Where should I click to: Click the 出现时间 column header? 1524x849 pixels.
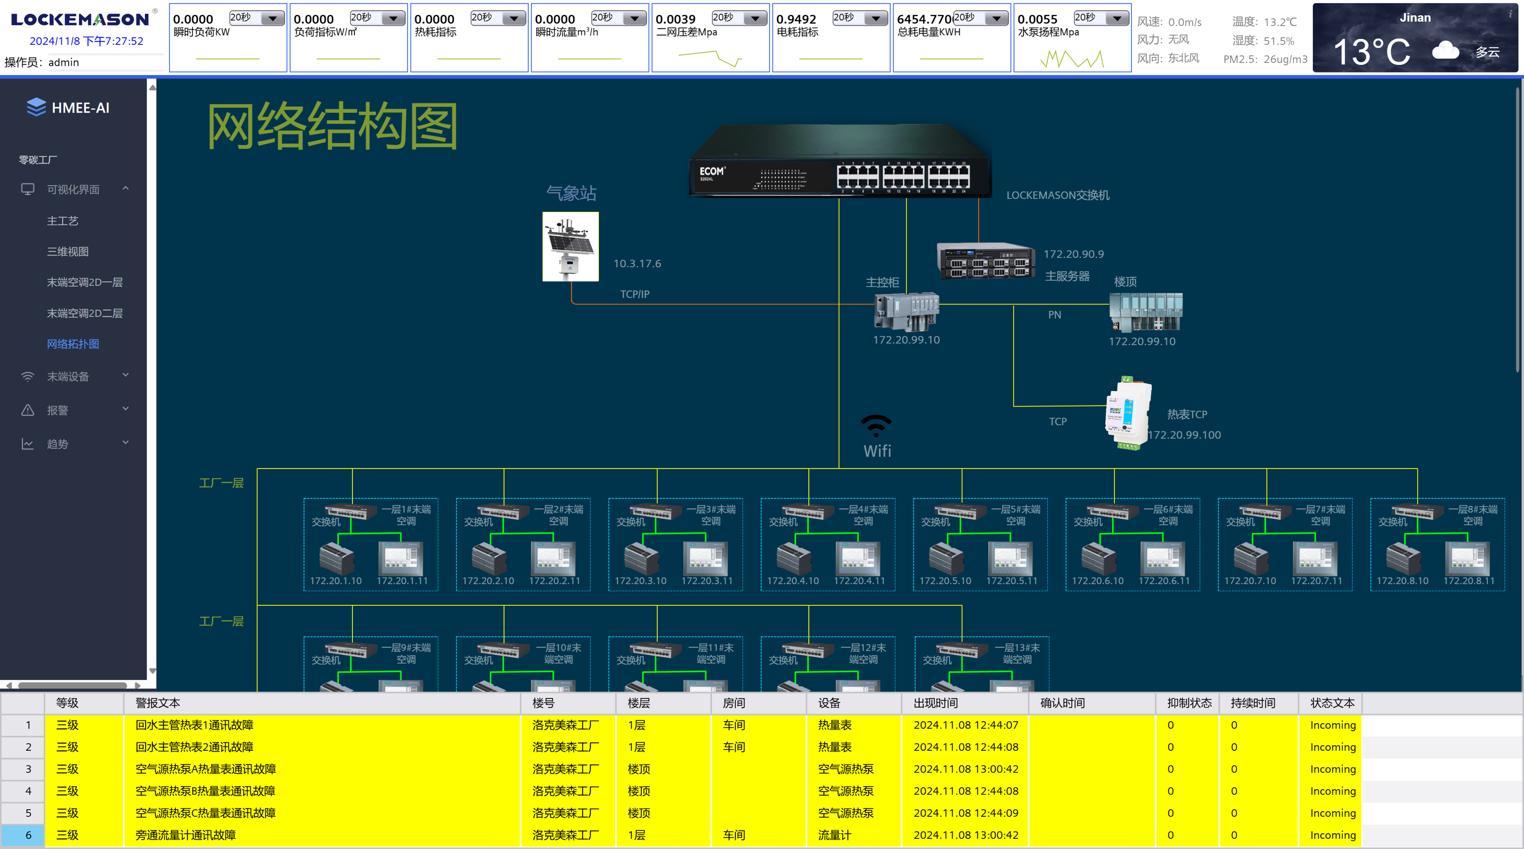coord(935,703)
